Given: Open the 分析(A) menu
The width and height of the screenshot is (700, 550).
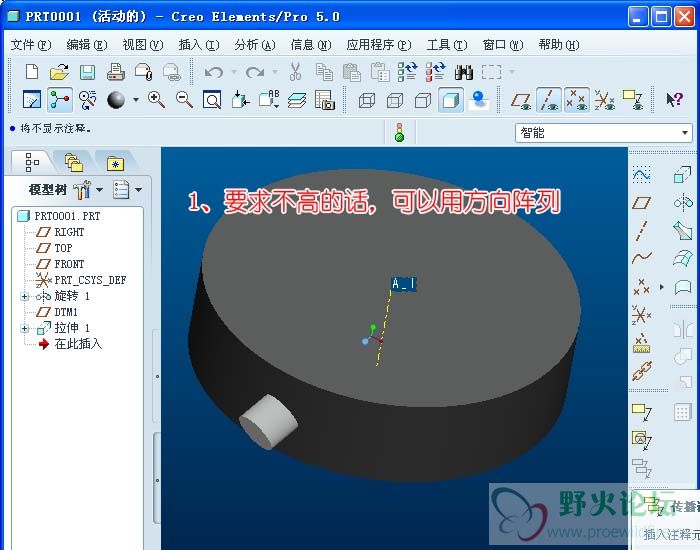Looking at the screenshot, I should 255,45.
